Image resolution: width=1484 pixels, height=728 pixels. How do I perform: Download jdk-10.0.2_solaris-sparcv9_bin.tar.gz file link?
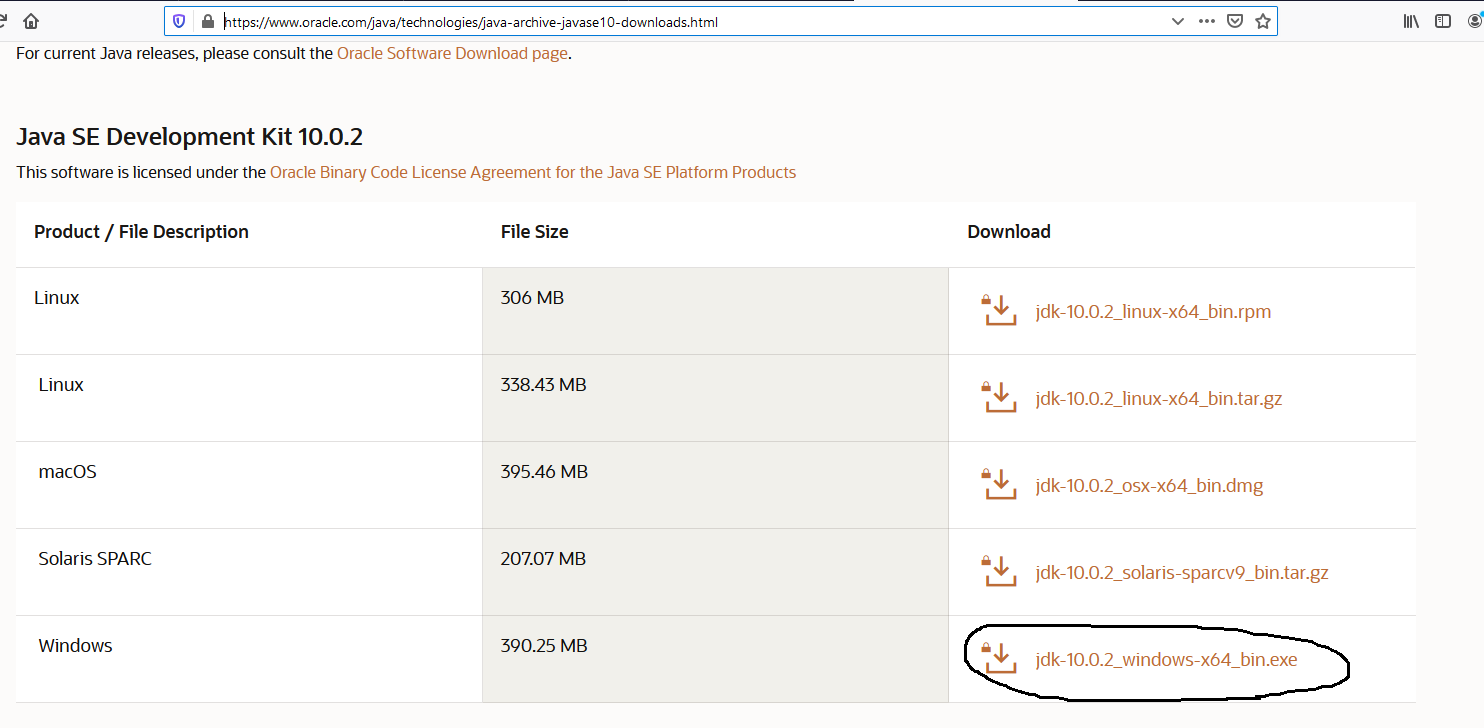(1182, 573)
